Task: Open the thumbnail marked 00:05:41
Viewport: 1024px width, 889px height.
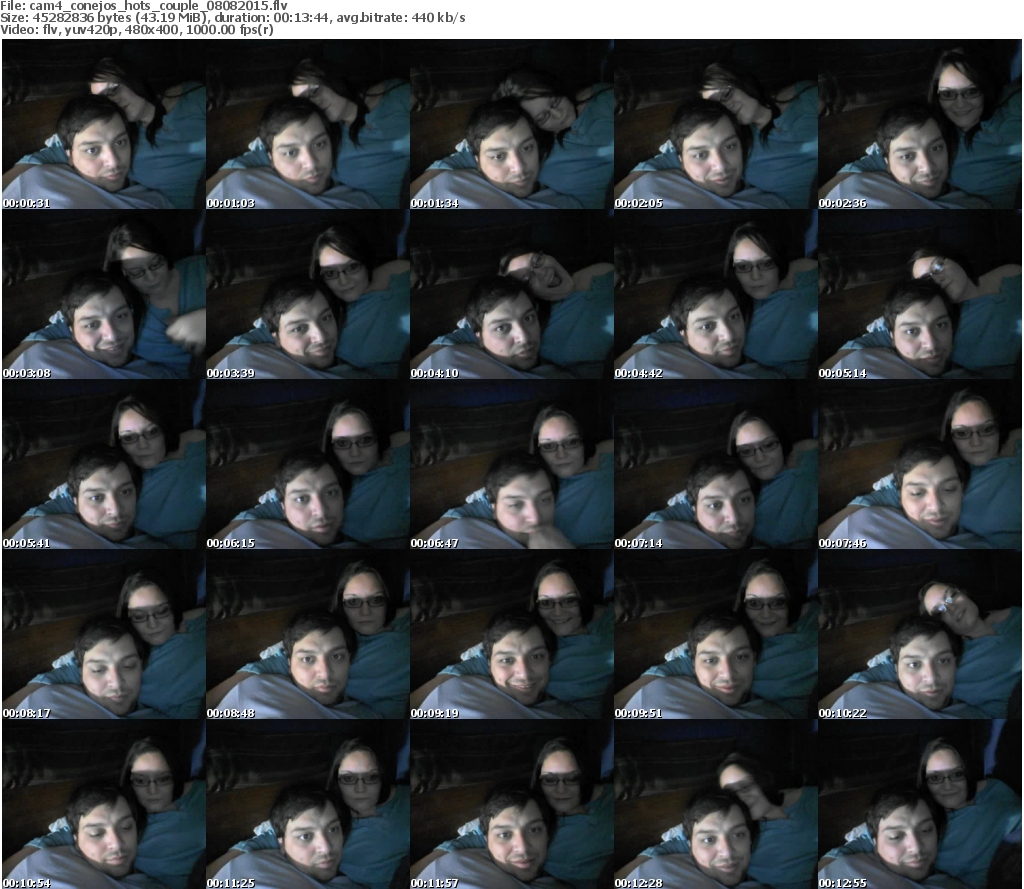Action: pos(104,464)
